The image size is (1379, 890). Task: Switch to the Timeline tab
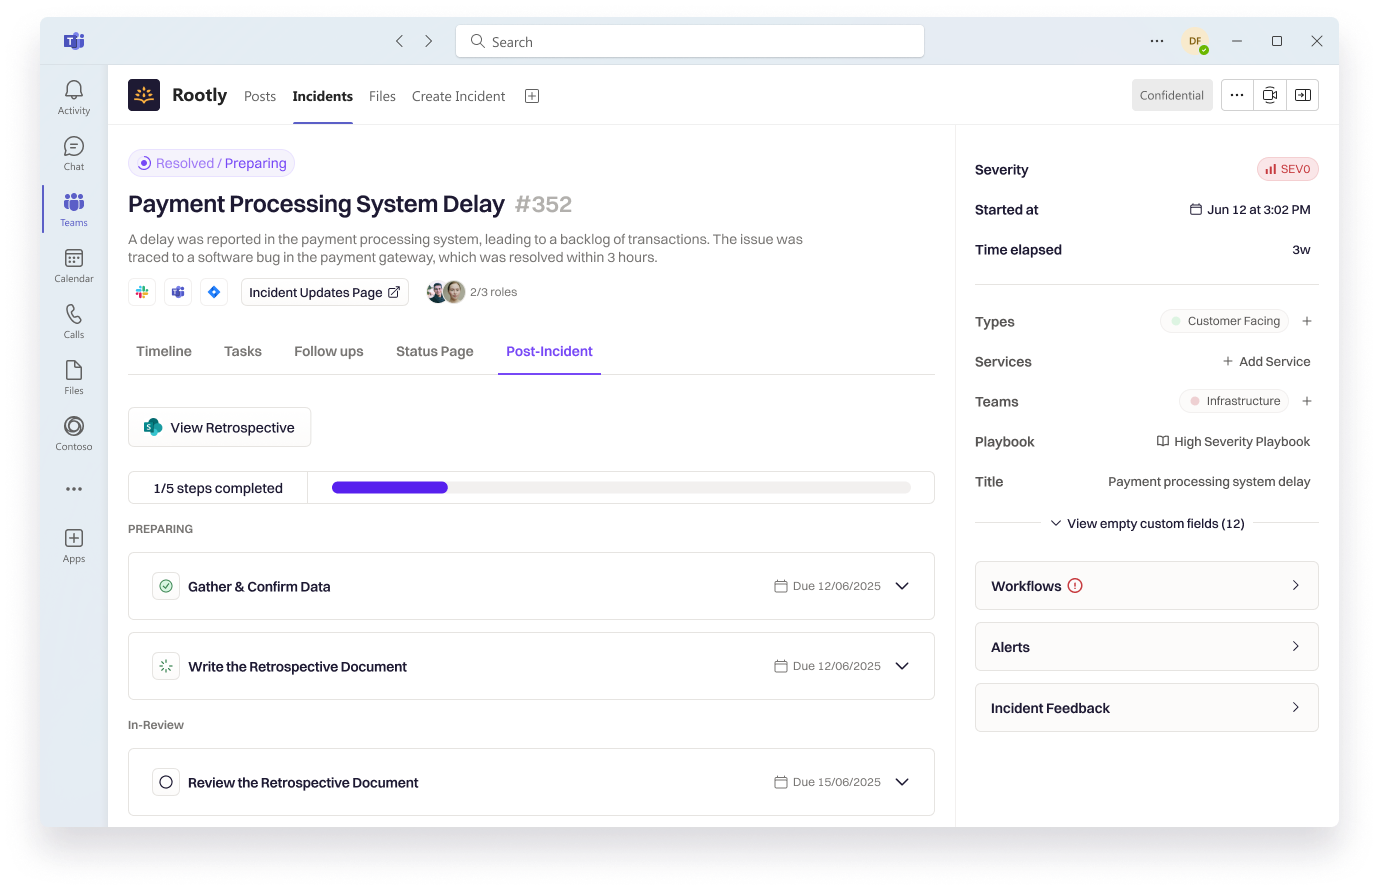164,351
